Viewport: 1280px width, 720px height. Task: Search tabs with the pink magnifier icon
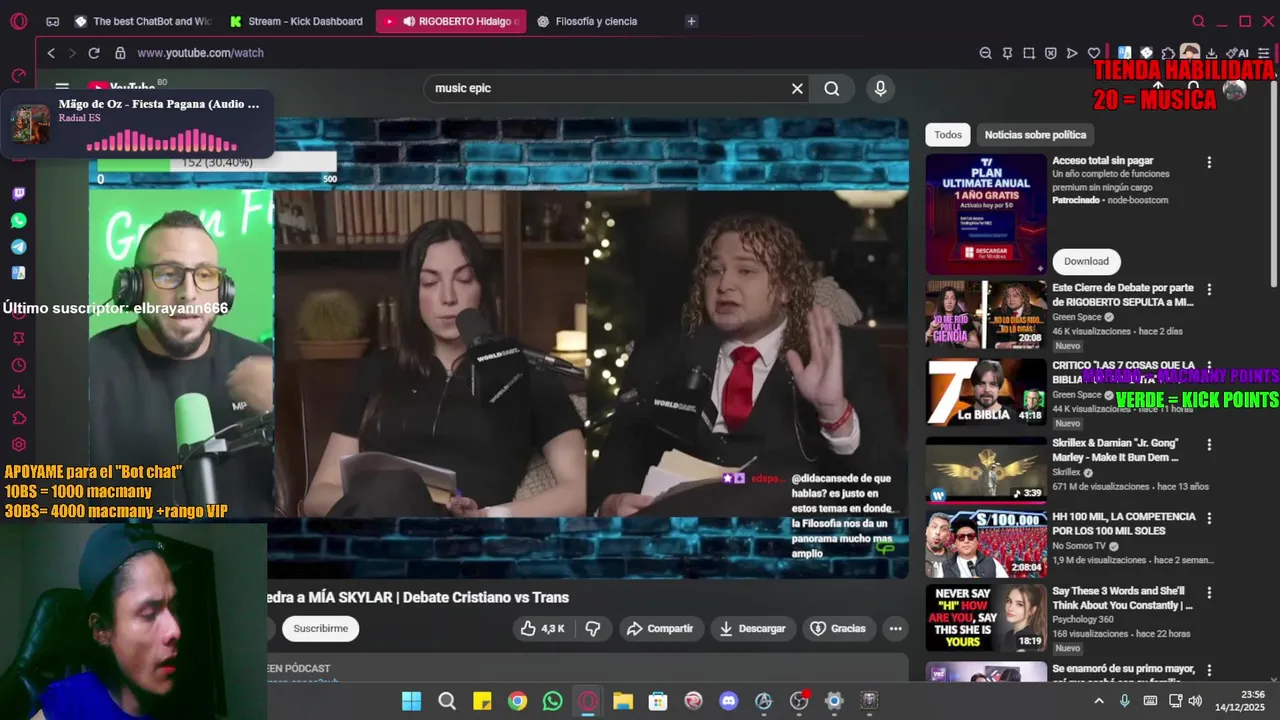coord(1198,21)
